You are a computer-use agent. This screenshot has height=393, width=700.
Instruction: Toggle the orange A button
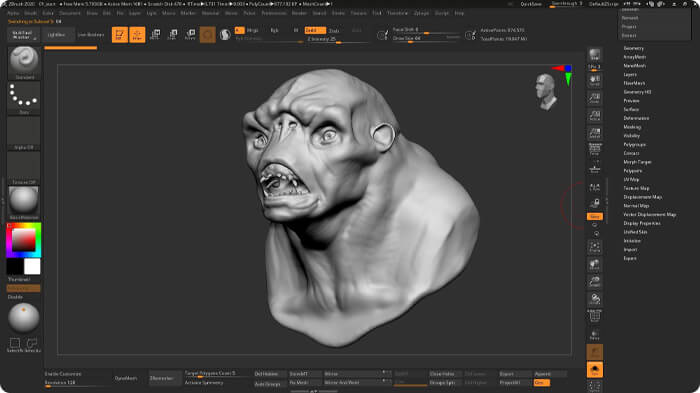[240, 30]
